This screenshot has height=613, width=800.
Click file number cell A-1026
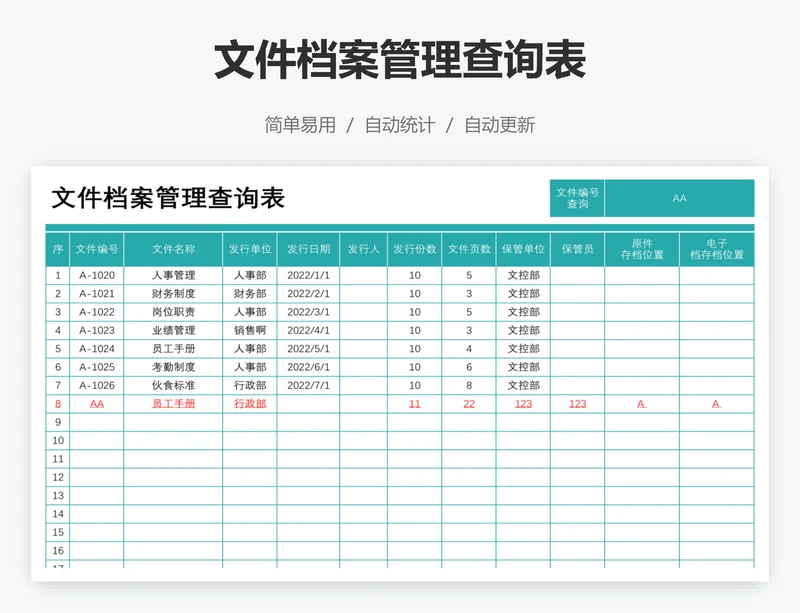pyautogui.click(x=97, y=386)
